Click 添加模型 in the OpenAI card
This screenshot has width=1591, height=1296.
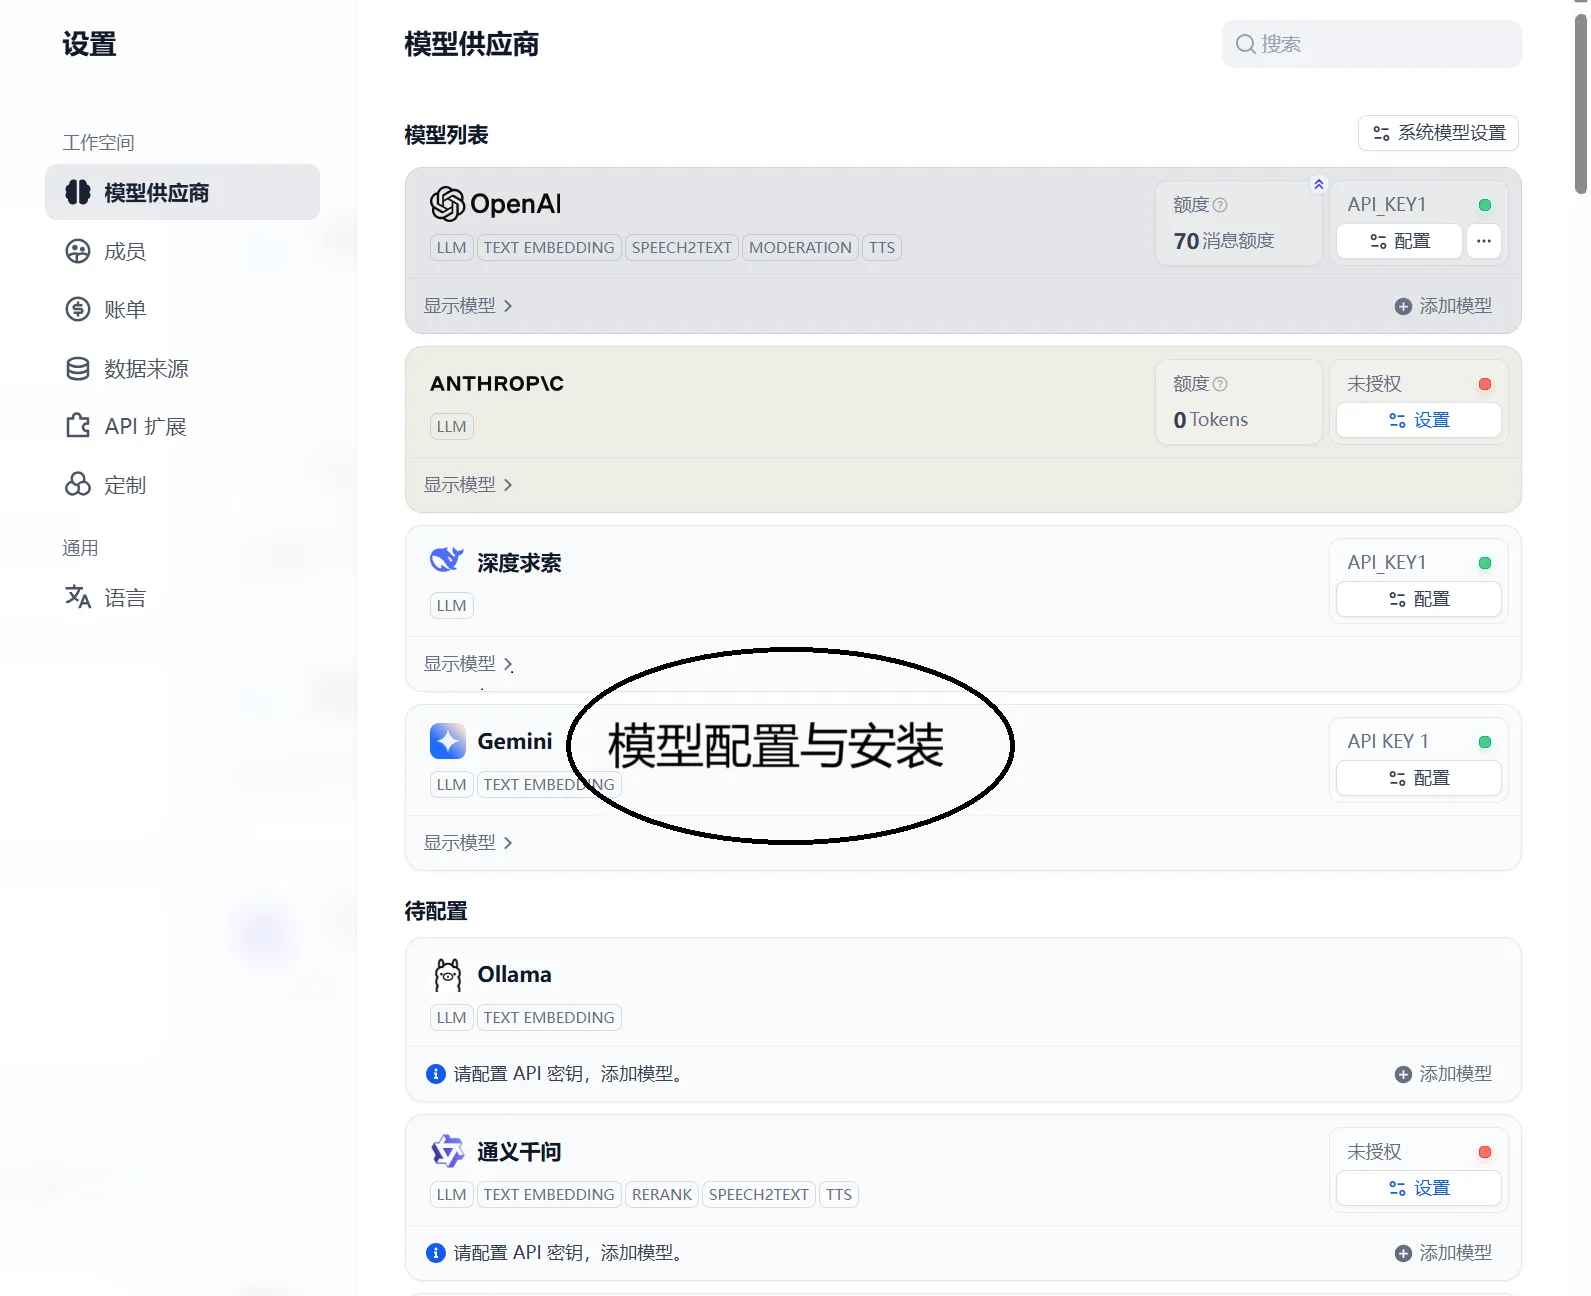pos(1443,306)
